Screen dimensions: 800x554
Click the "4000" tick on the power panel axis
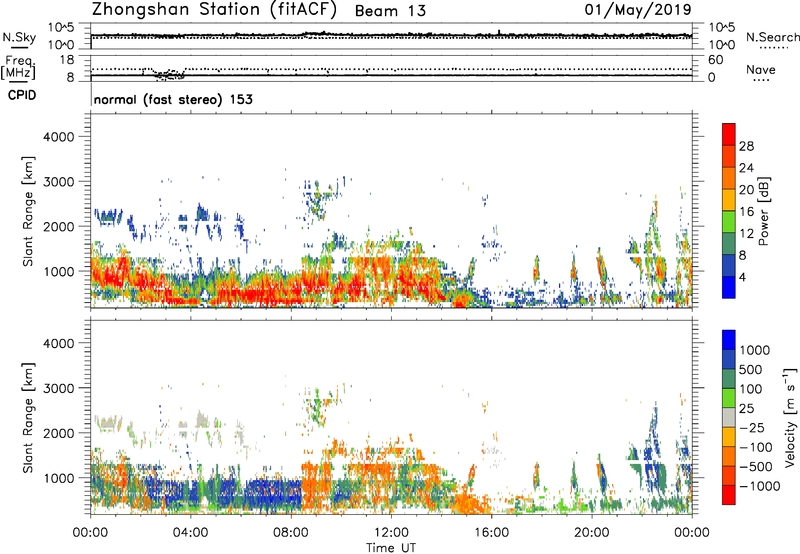coord(58,137)
